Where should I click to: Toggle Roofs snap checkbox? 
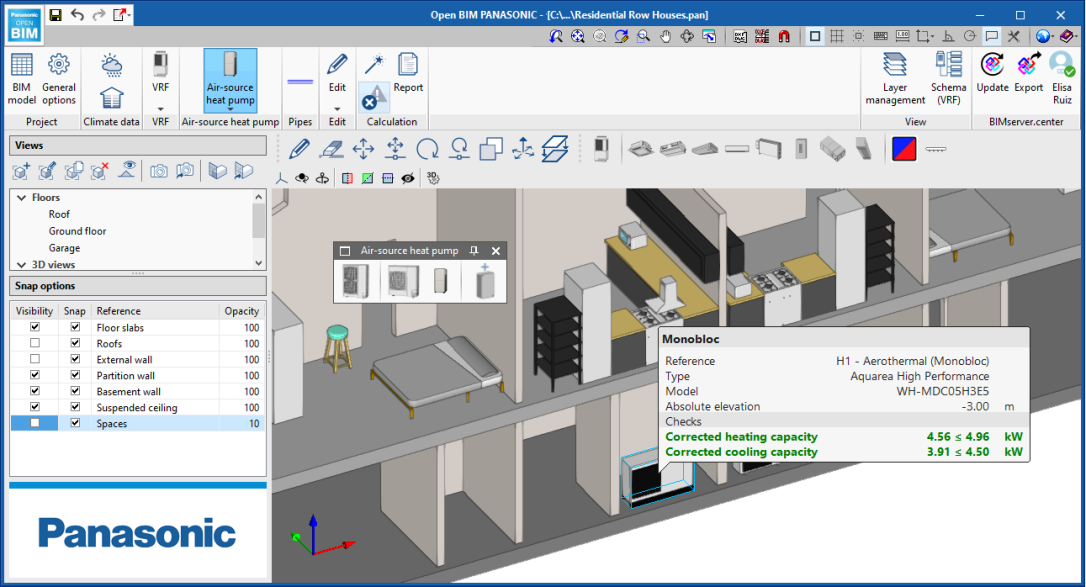click(x=75, y=343)
